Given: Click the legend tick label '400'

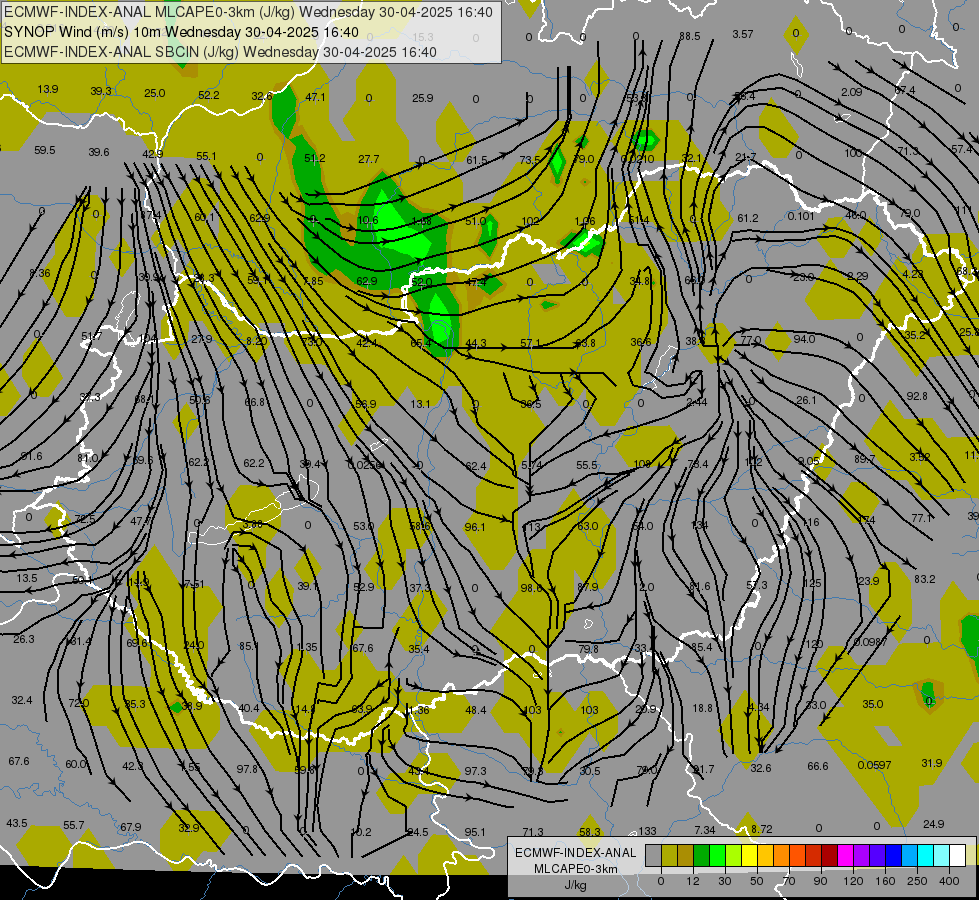Looking at the screenshot, I should coord(949,881).
